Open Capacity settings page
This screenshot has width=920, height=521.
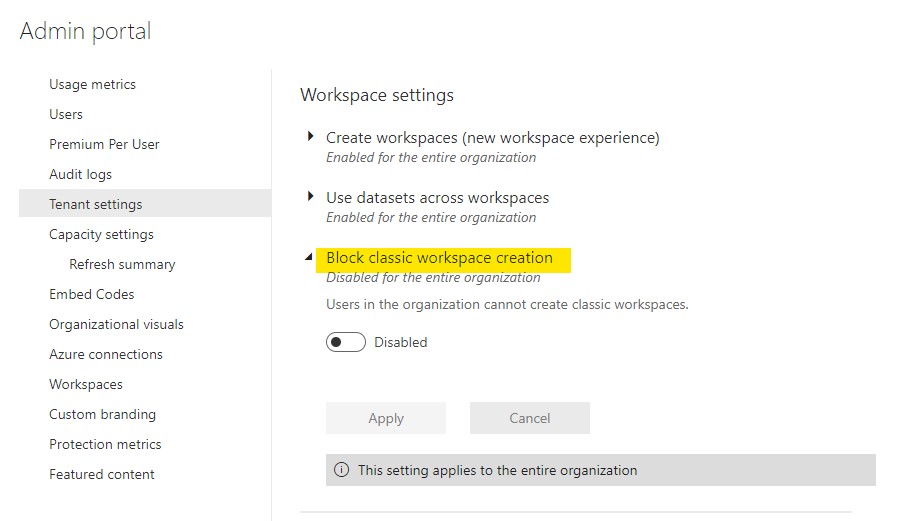[101, 235]
